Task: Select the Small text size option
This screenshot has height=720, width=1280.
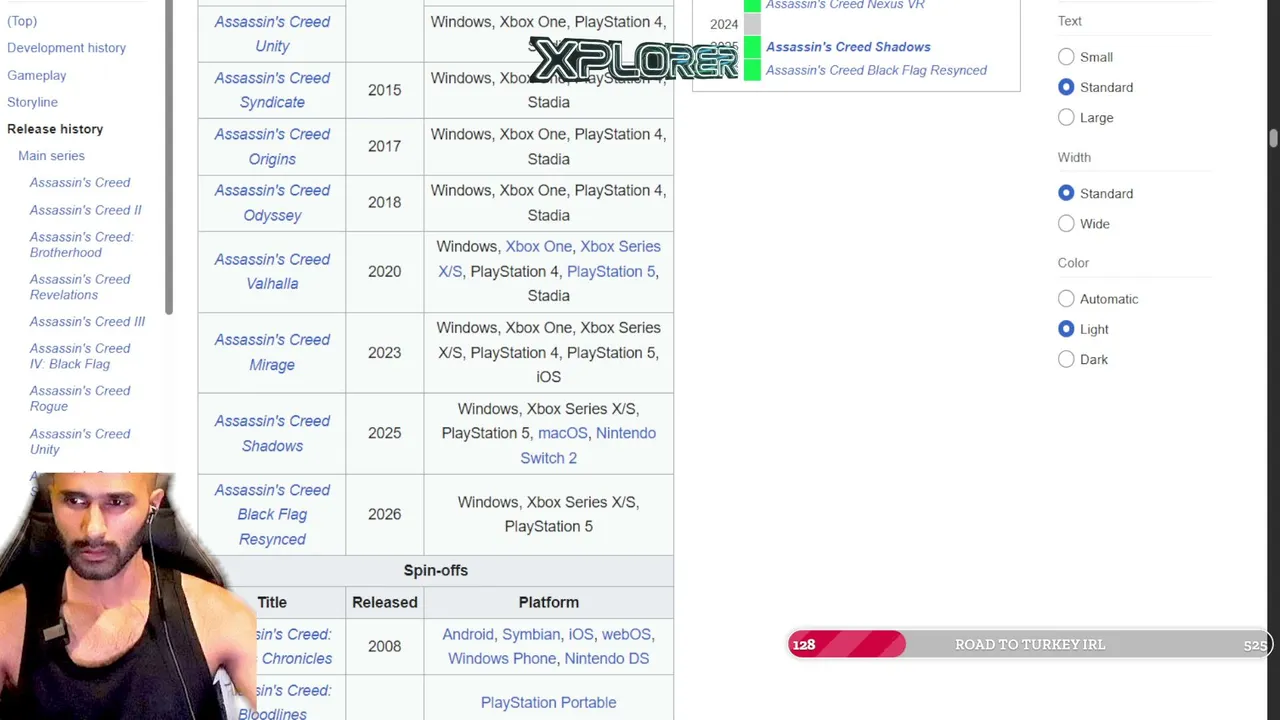Action: [1066, 57]
